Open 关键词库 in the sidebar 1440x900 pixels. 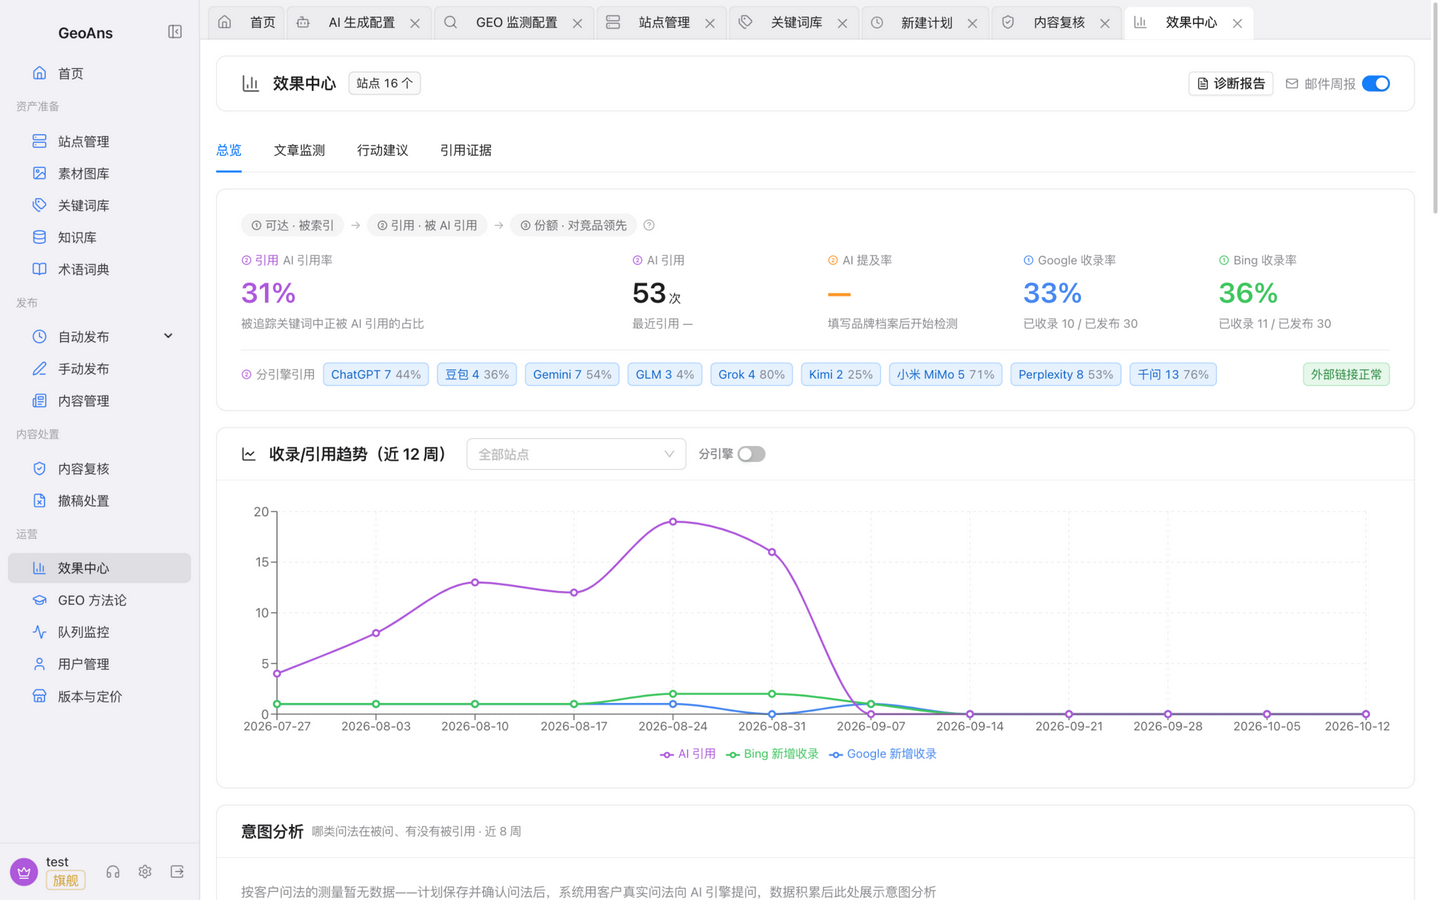pos(99,205)
